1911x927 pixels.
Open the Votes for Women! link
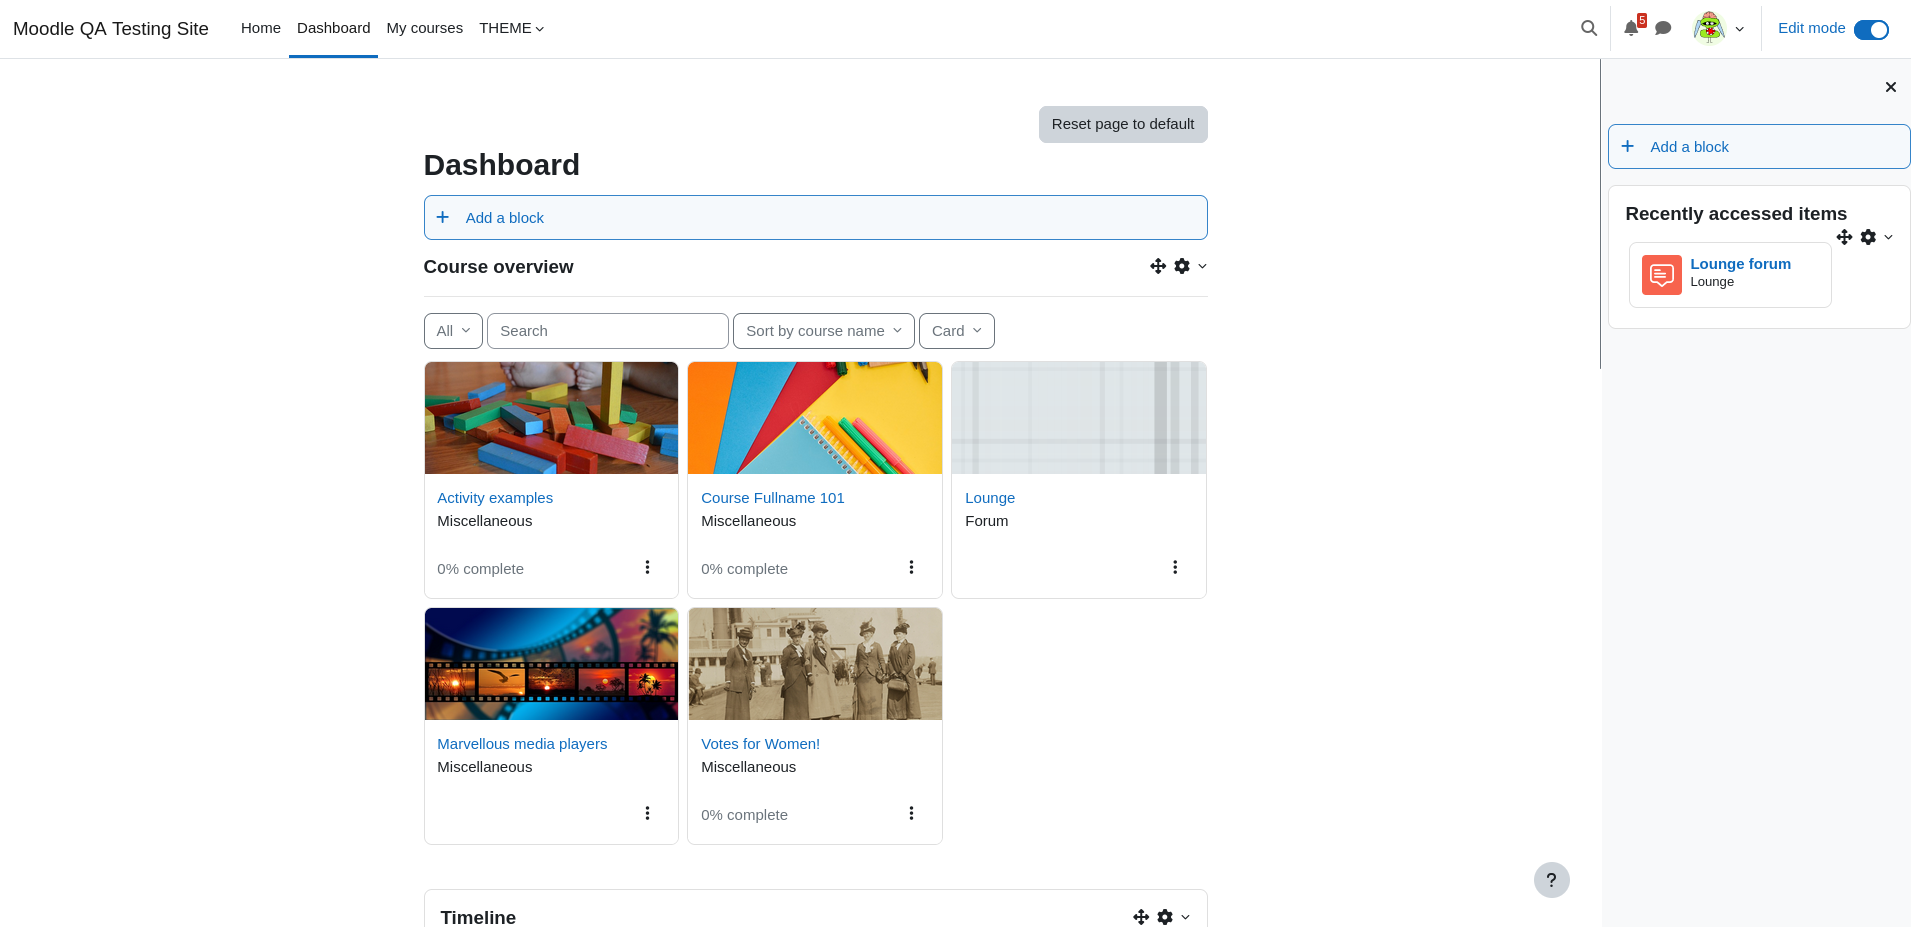click(760, 744)
